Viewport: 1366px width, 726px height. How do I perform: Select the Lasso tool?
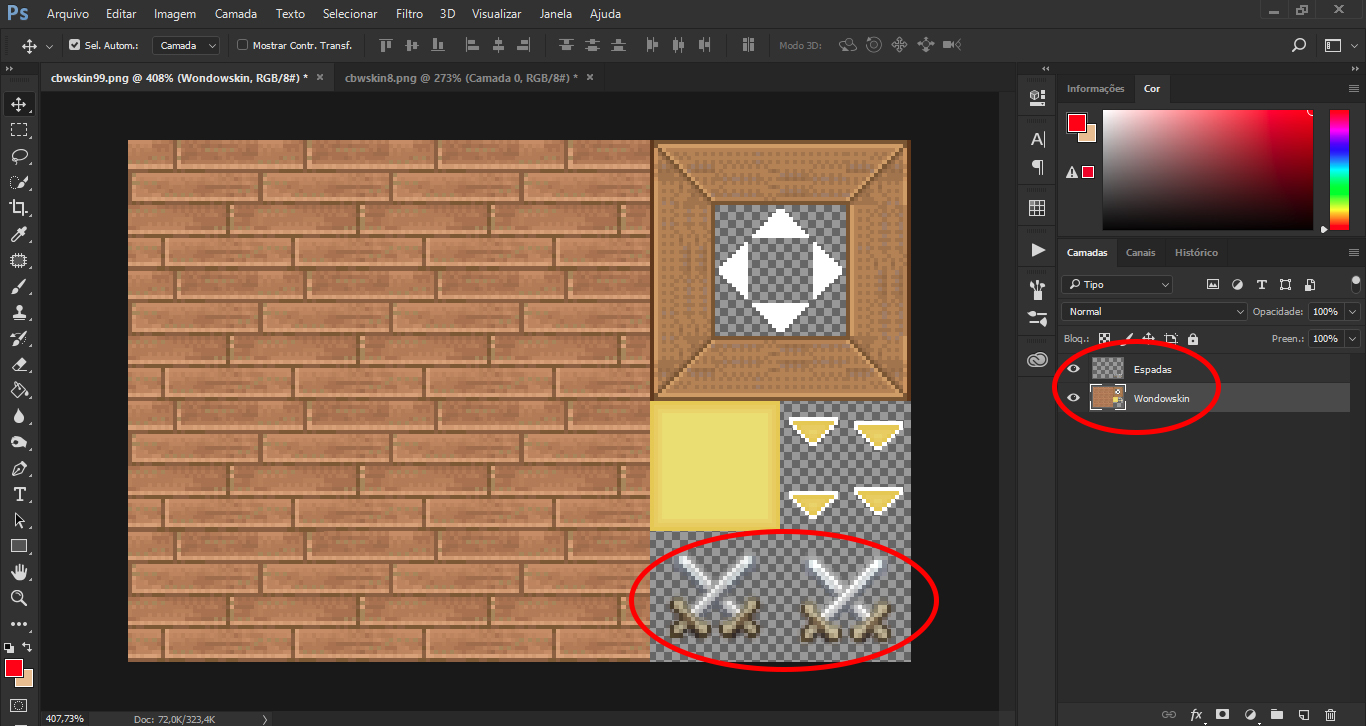point(19,156)
